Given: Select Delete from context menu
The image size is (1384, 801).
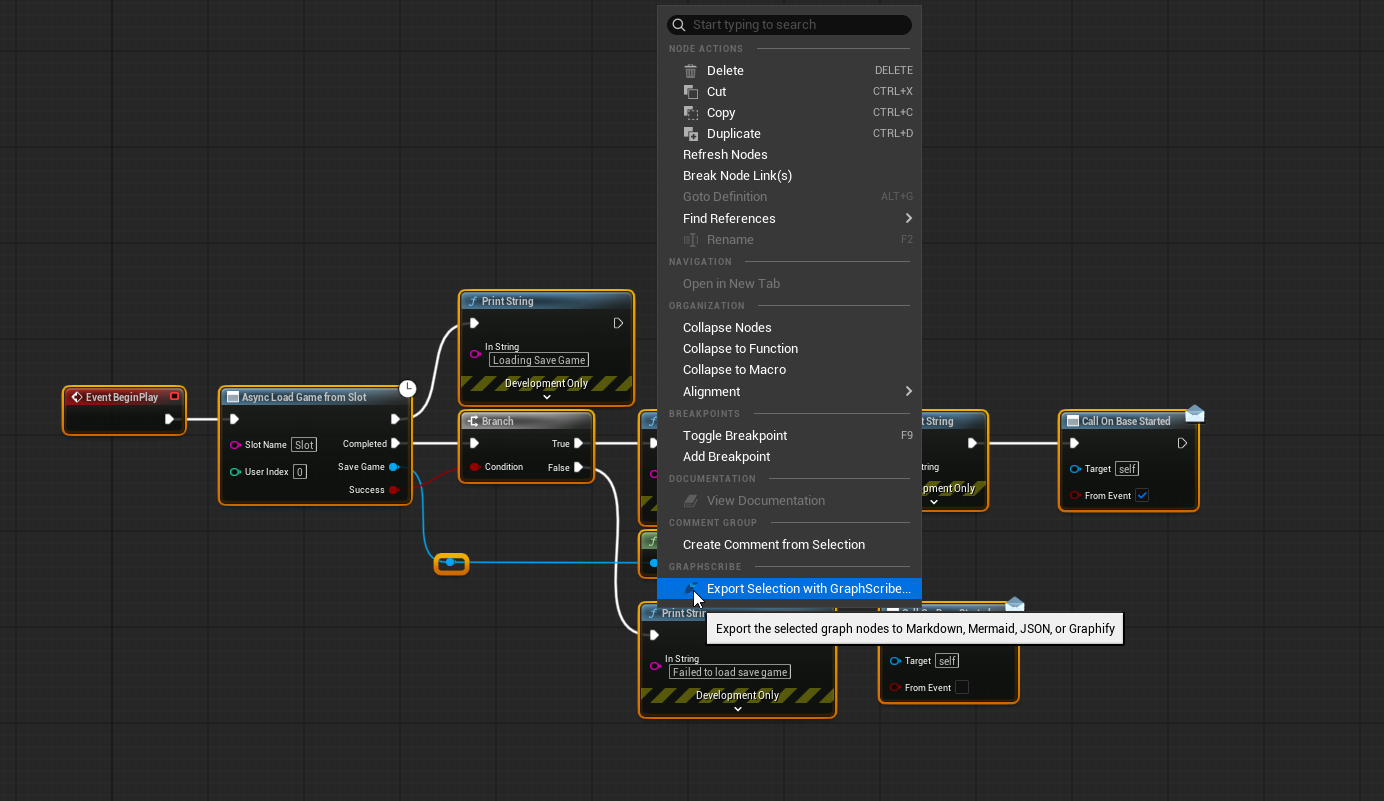Looking at the screenshot, I should [x=789, y=71].
